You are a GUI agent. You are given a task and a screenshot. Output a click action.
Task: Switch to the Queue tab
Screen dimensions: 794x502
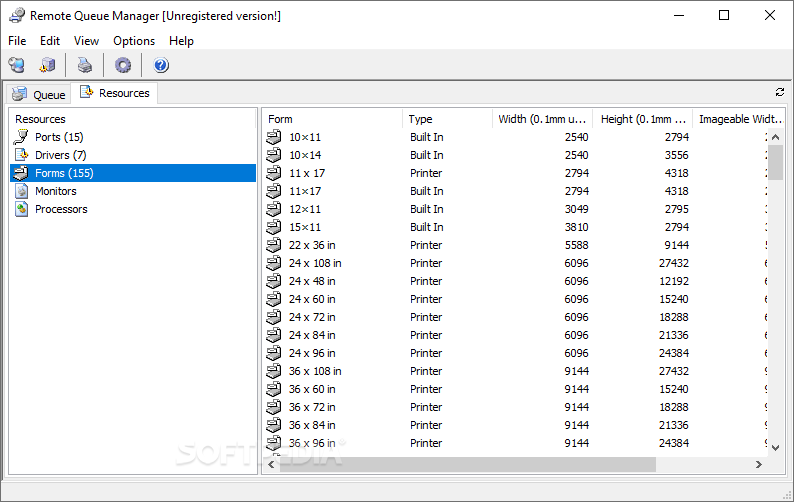(x=39, y=94)
